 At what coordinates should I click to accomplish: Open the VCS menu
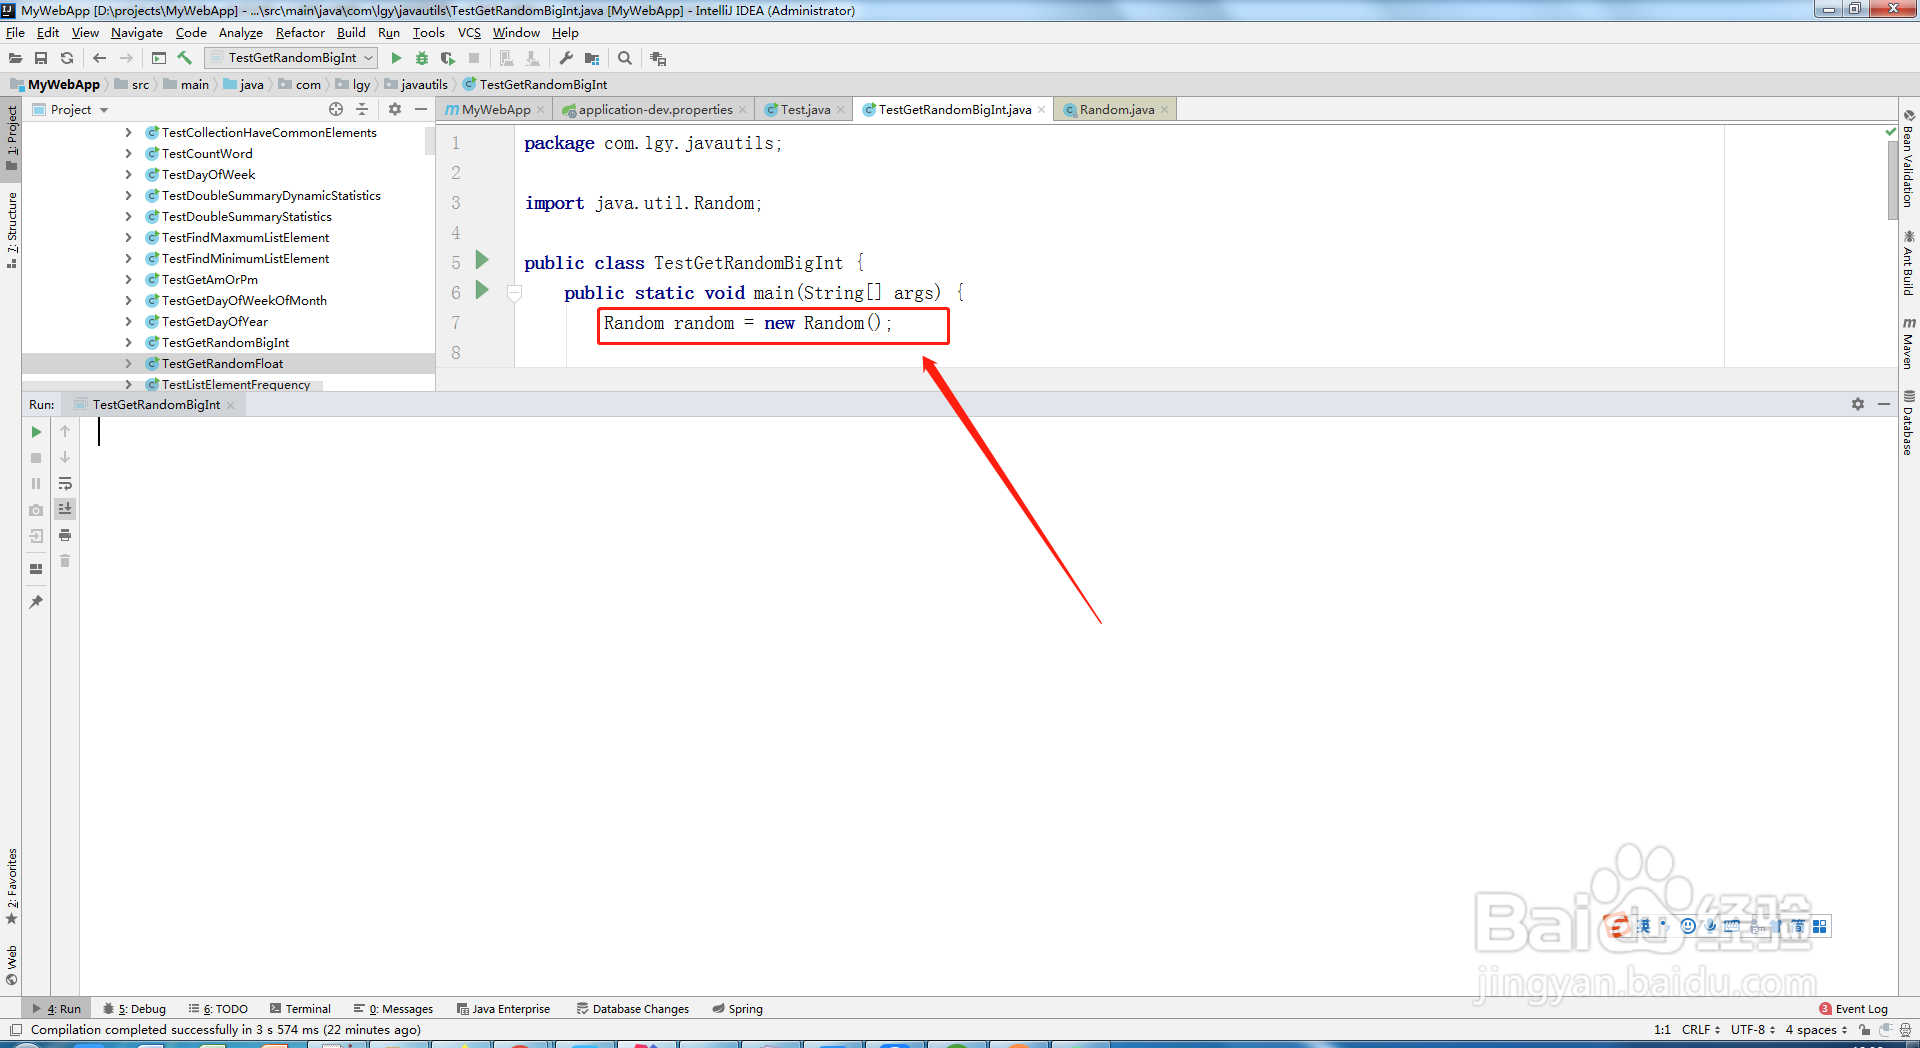[469, 33]
